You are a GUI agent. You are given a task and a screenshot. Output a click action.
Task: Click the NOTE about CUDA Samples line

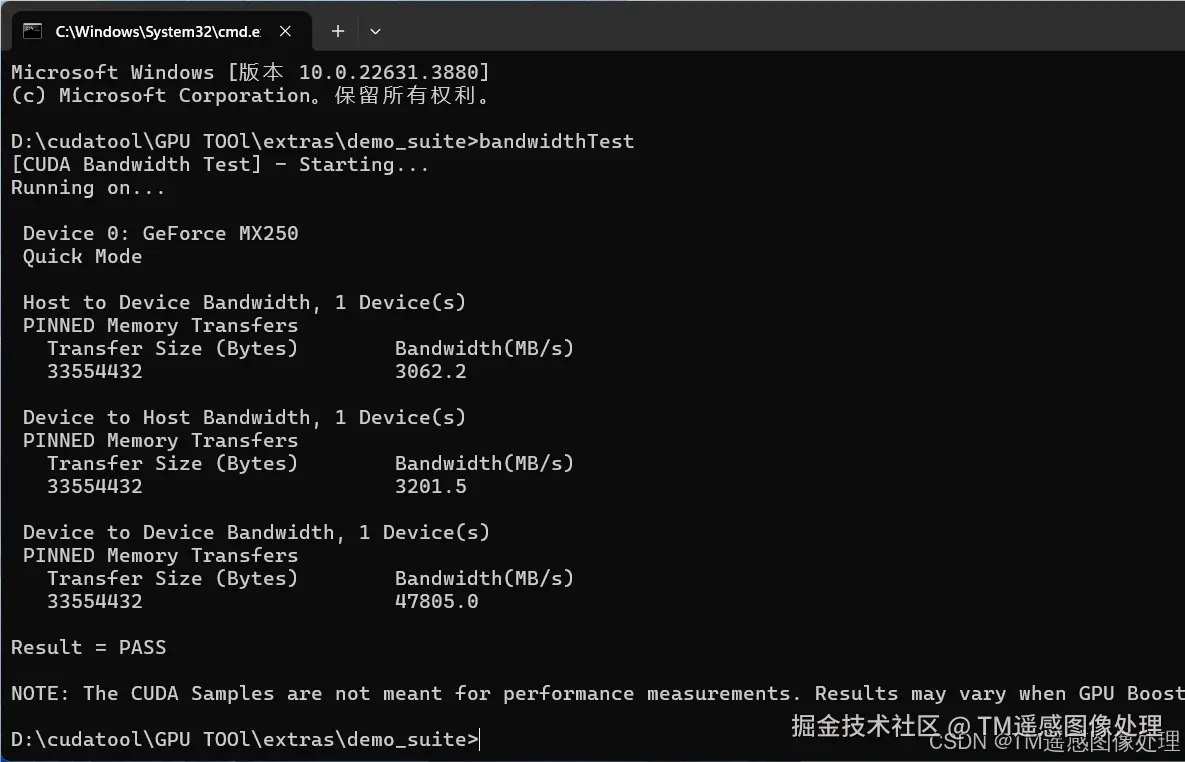[x=597, y=693]
